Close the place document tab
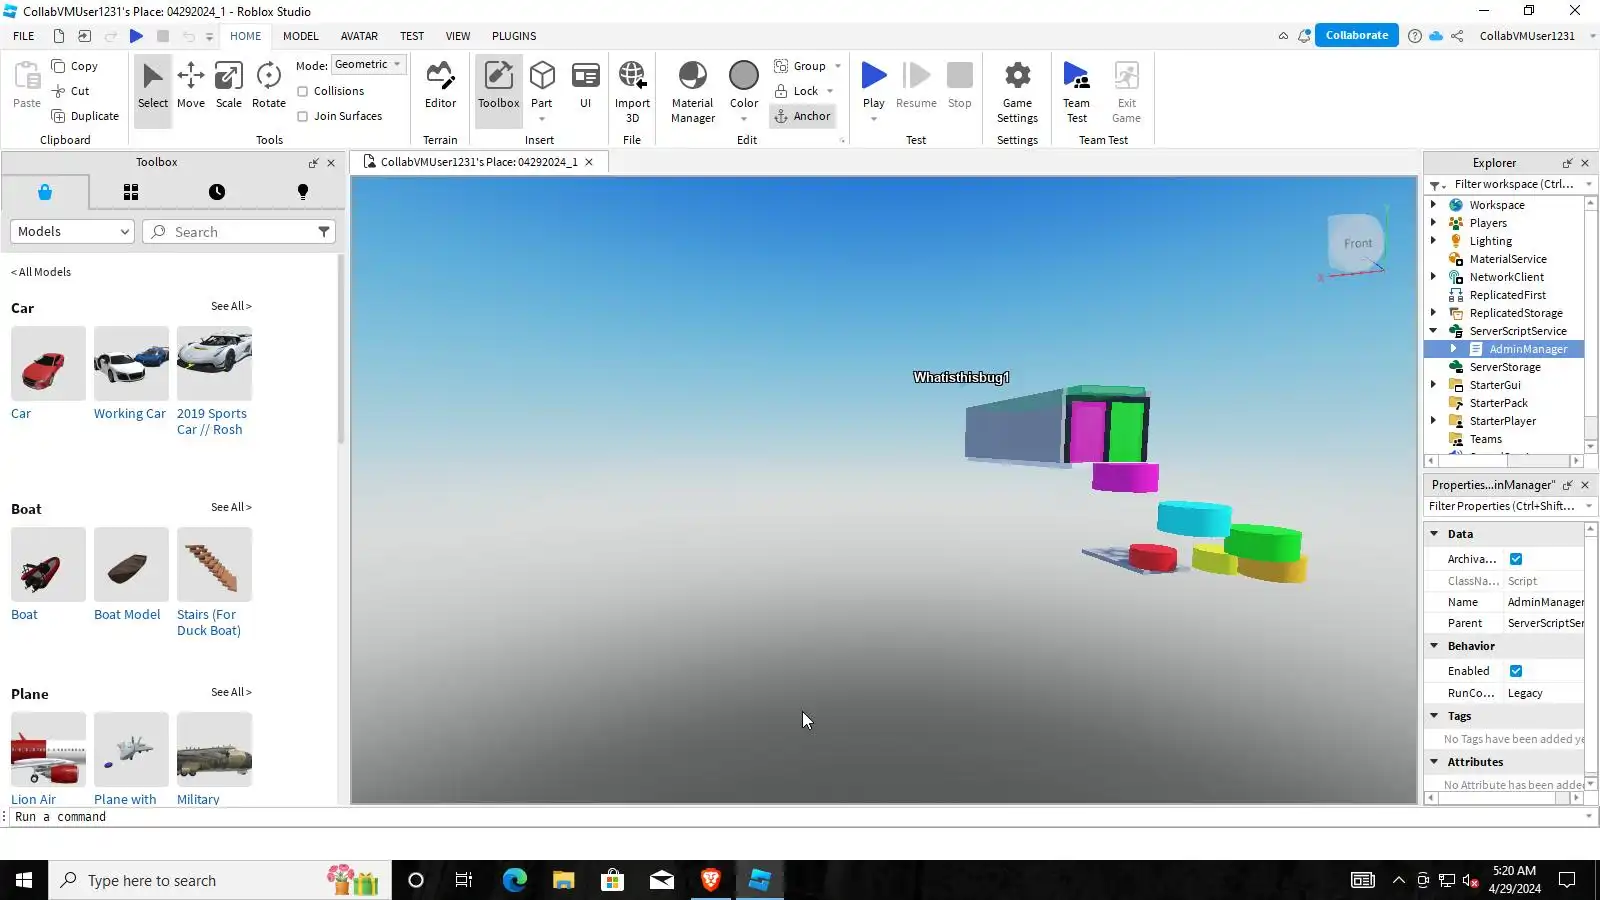The height and width of the screenshot is (900, 1600). click(x=589, y=162)
